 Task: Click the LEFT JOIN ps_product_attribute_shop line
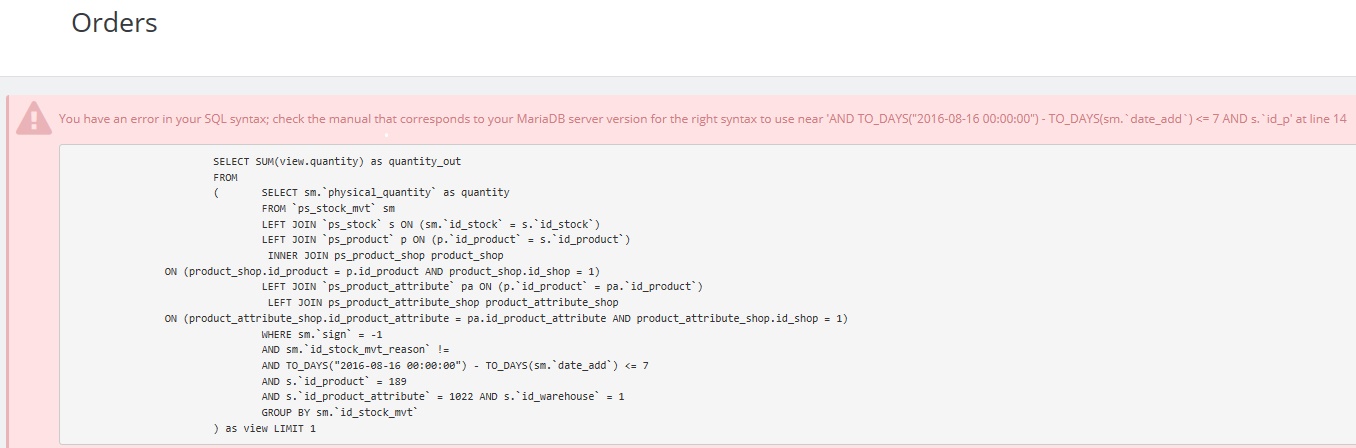pyautogui.click(x=443, y=302)
